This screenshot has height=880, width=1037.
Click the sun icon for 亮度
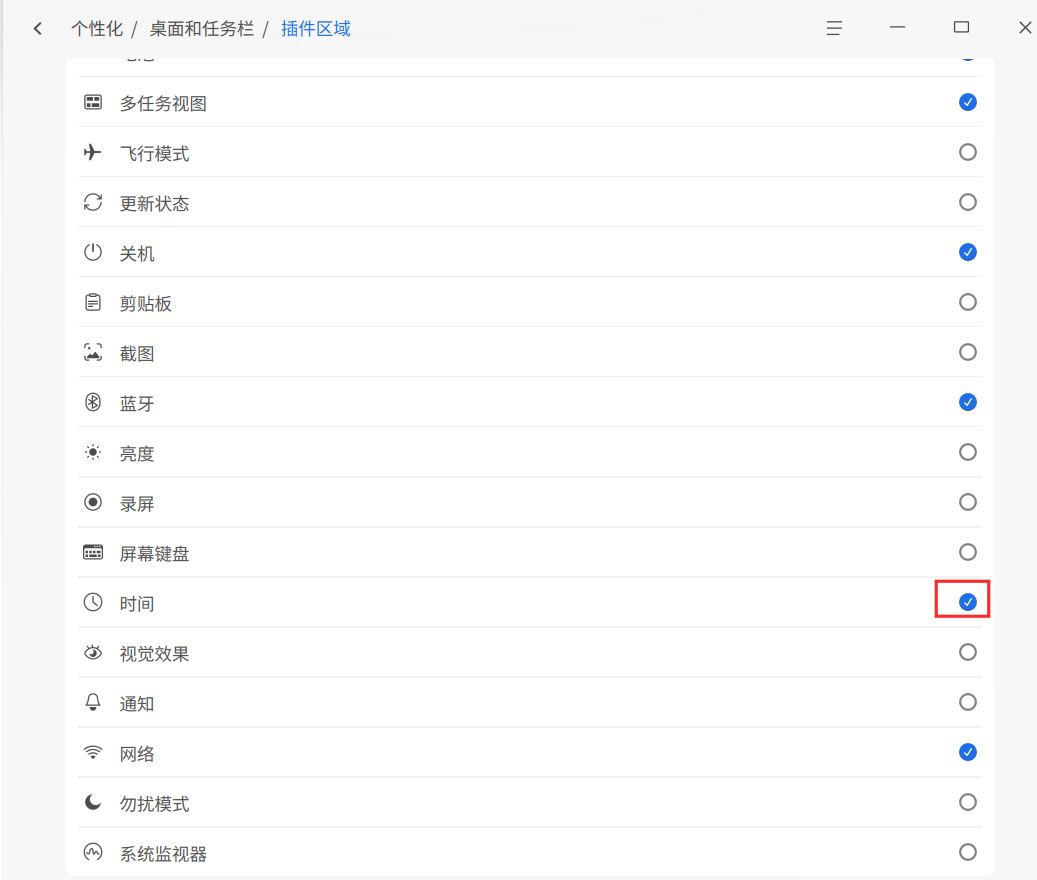click(93, 453)
